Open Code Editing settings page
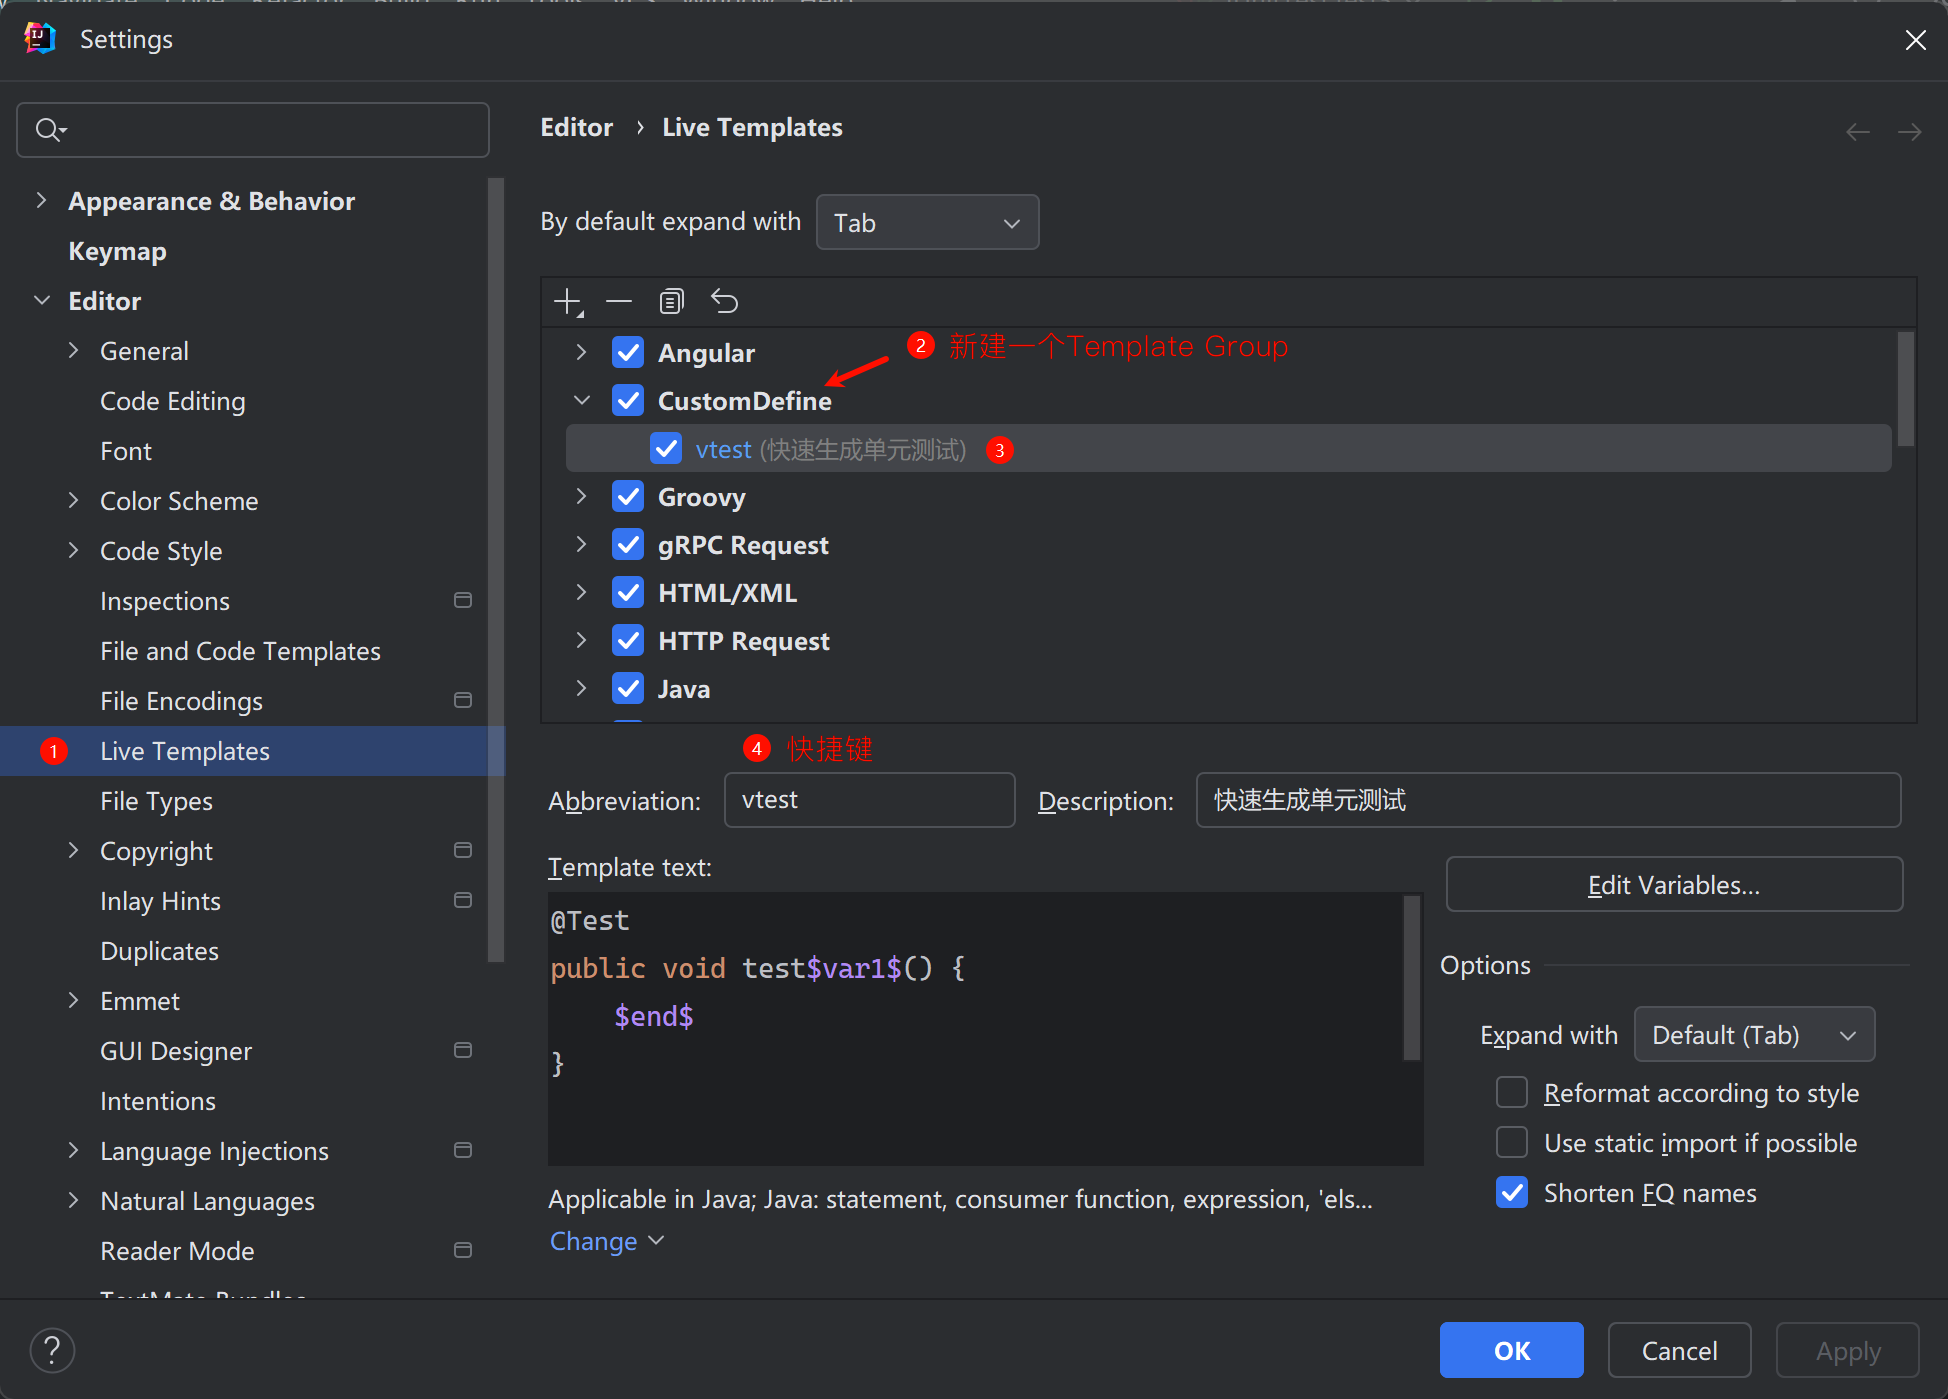The image size is (1948, 1399). point(173,401)
